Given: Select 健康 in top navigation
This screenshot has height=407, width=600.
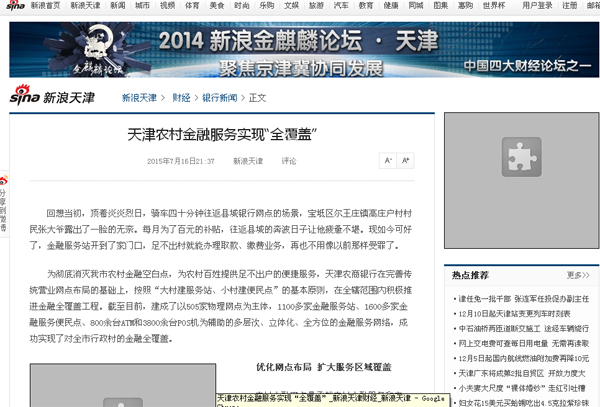Looking at the screenshot, I should tap(391, 5).
